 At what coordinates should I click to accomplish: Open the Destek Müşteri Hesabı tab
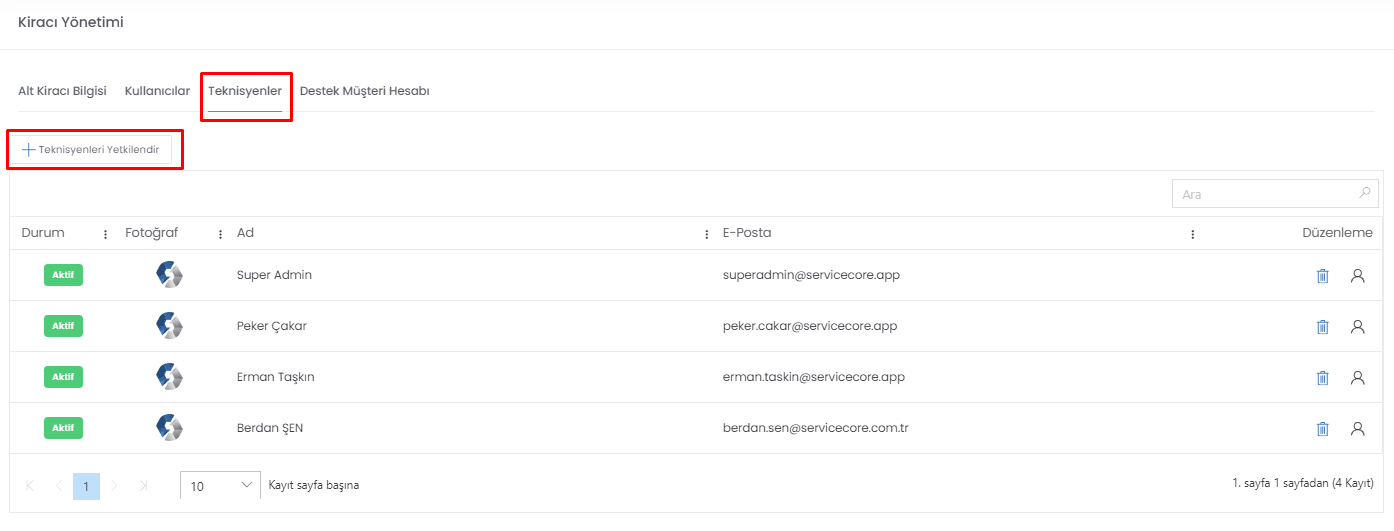(x=365, y=91)
